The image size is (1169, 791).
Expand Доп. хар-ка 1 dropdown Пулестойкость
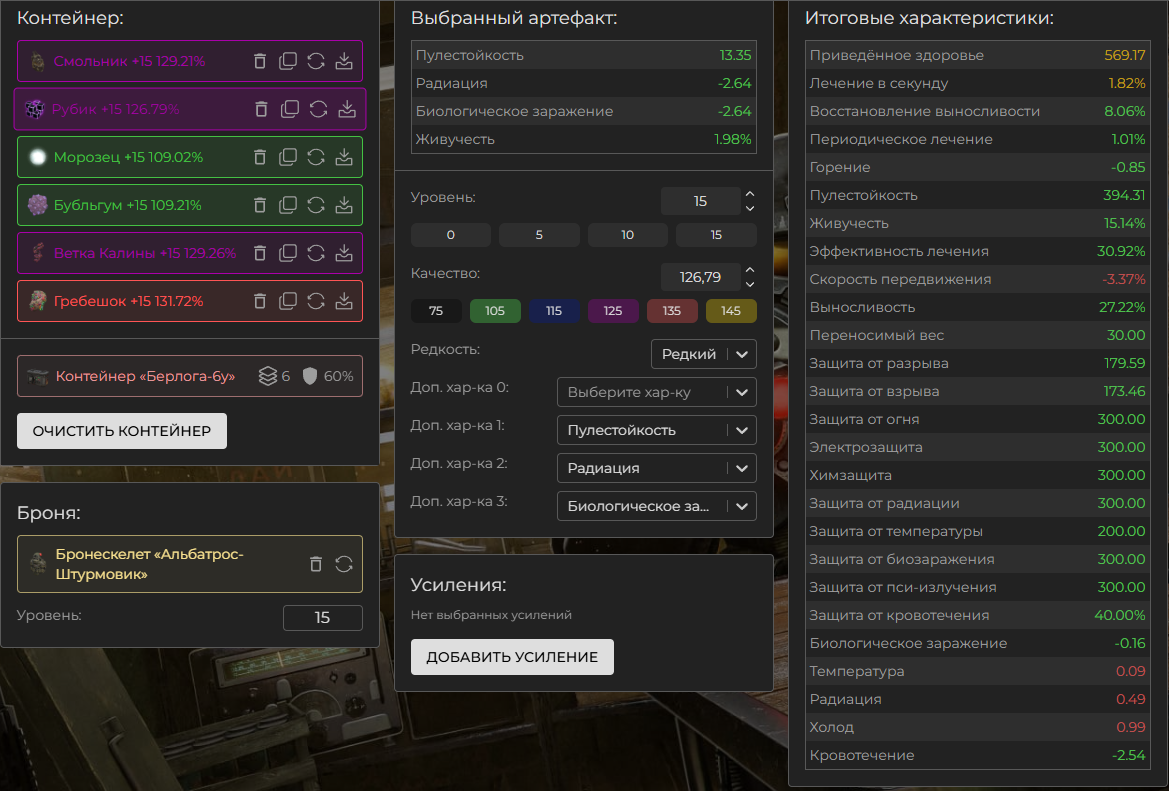pyautogui.click(x=657, y=430)
